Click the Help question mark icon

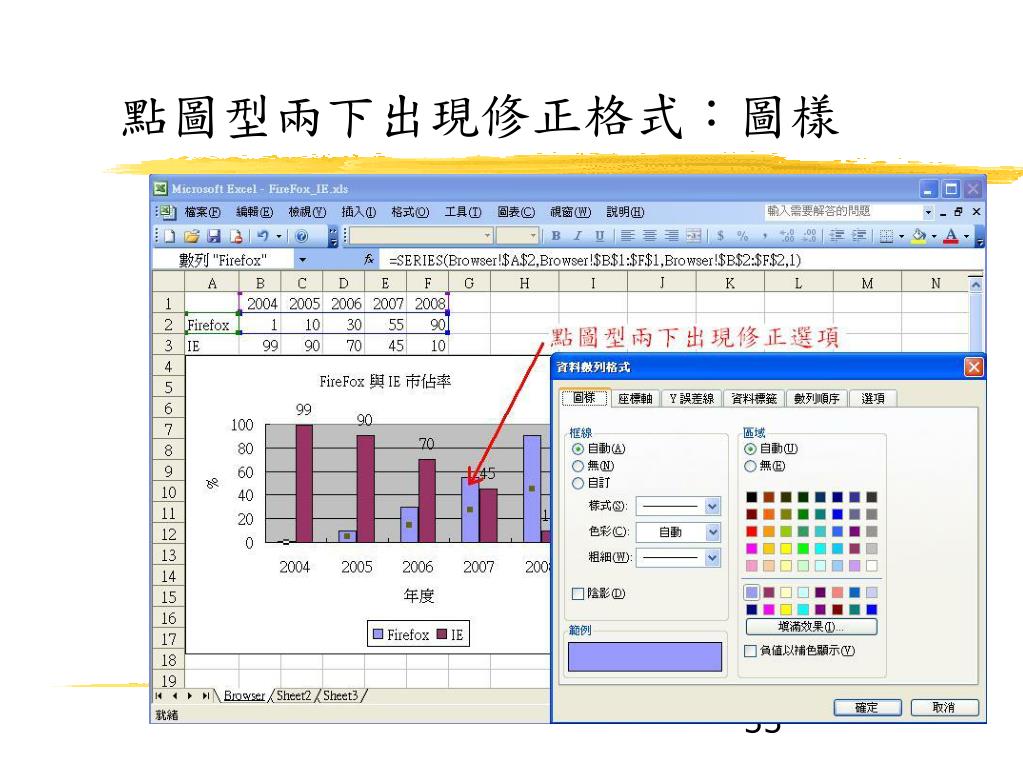[301, 236]
